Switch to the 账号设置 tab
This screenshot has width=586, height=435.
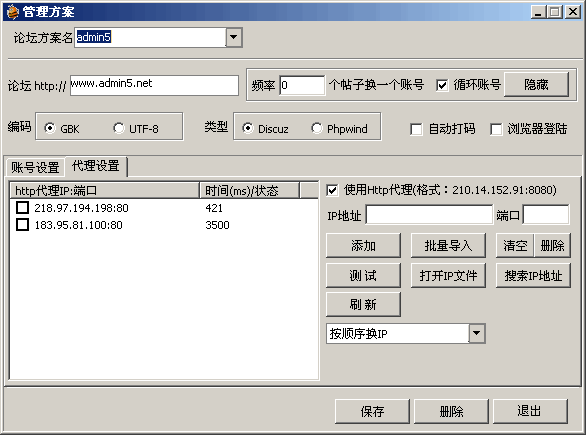35,167
